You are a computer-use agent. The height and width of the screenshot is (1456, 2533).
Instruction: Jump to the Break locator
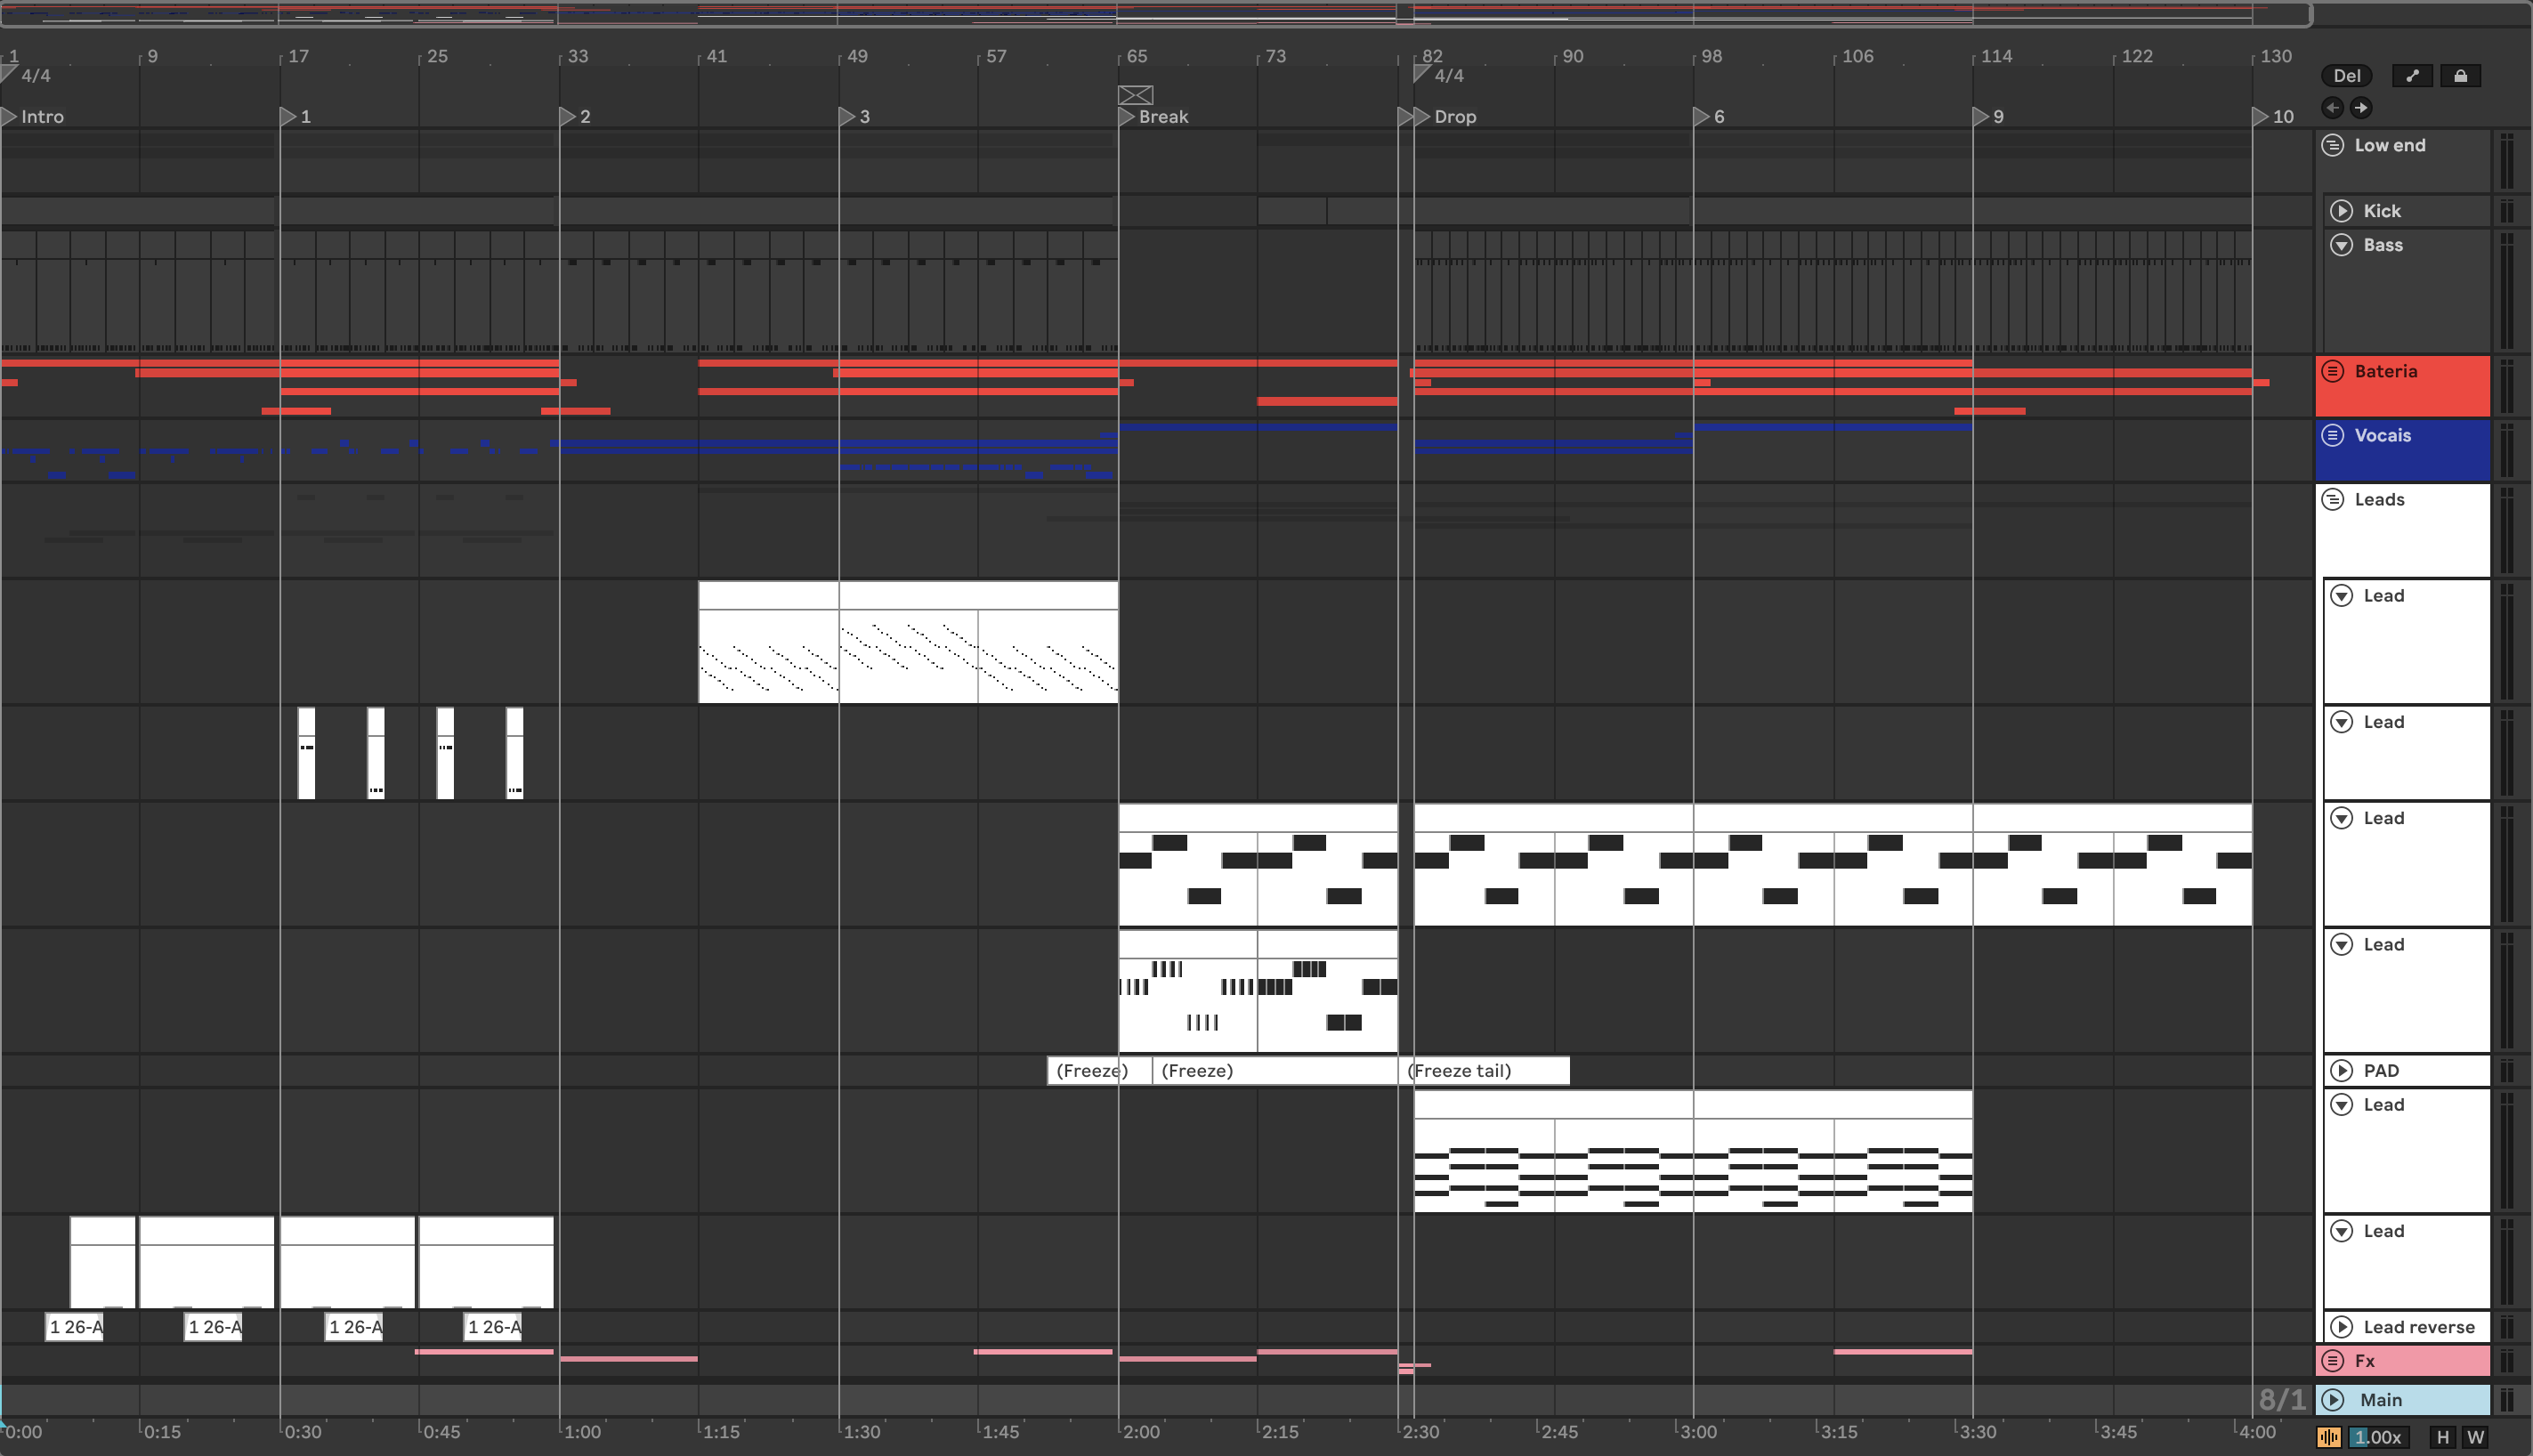tap(1126, 117)
